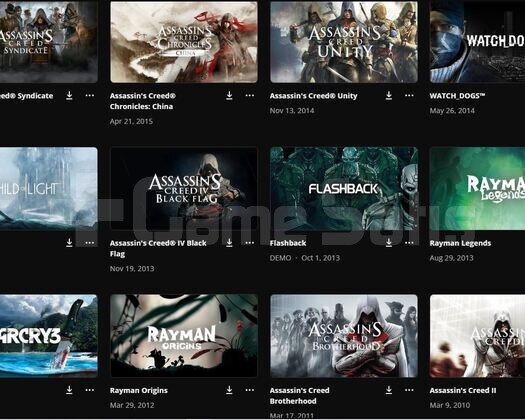Open the Rayman Origins cover thumbnail
The image size is (525, 420).
[184, 336]
